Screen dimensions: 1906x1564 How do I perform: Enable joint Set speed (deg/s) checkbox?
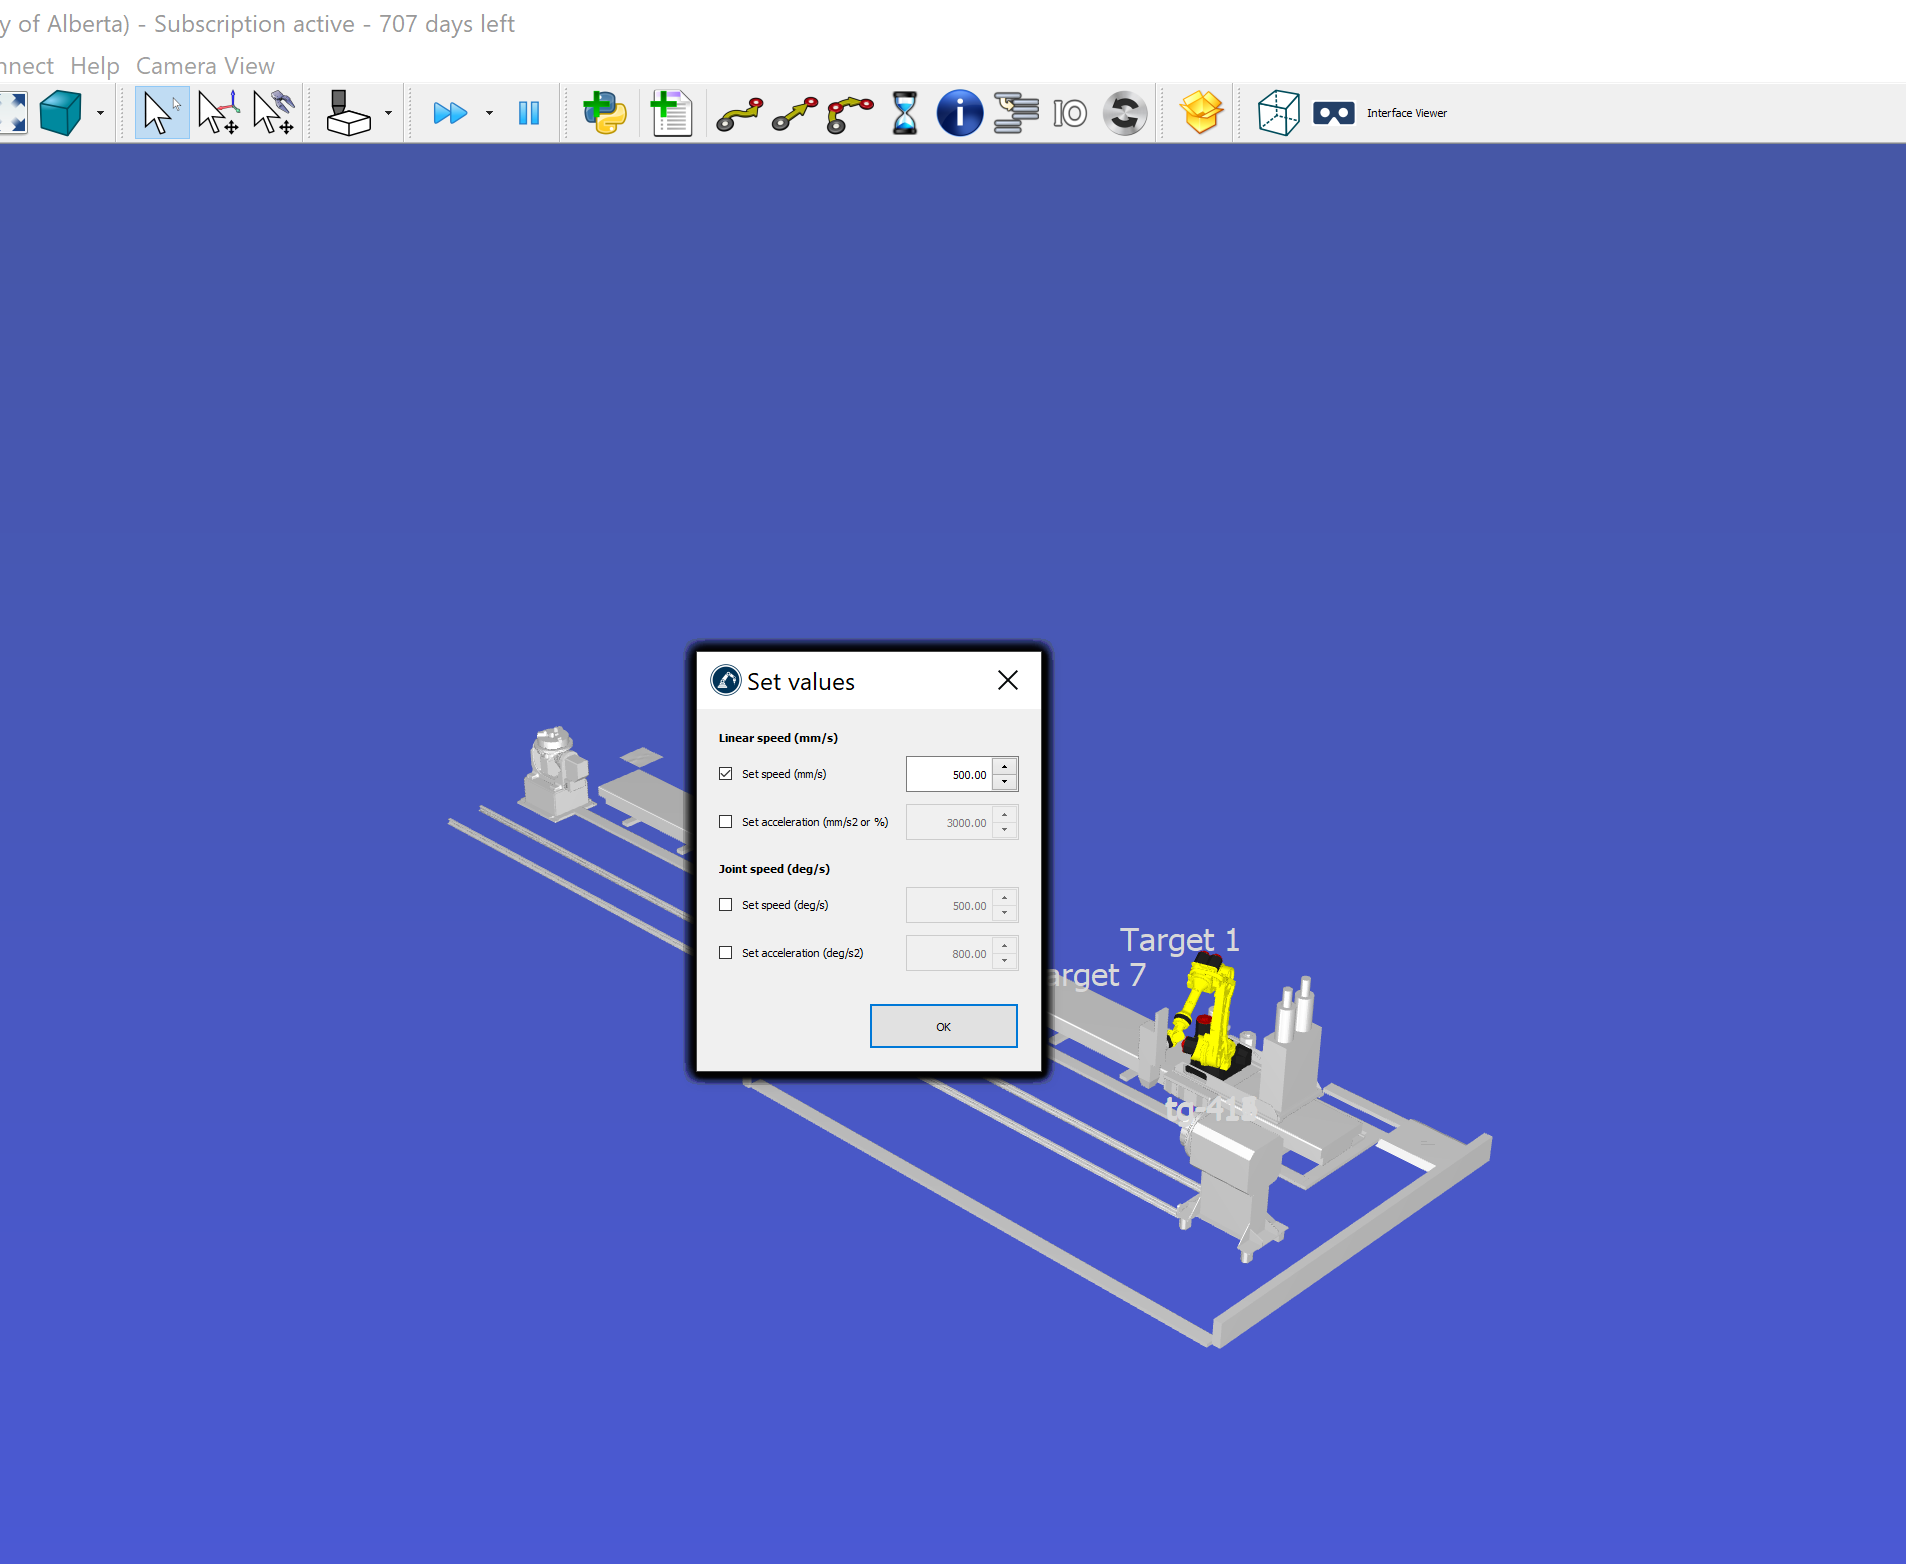point(726,905)
